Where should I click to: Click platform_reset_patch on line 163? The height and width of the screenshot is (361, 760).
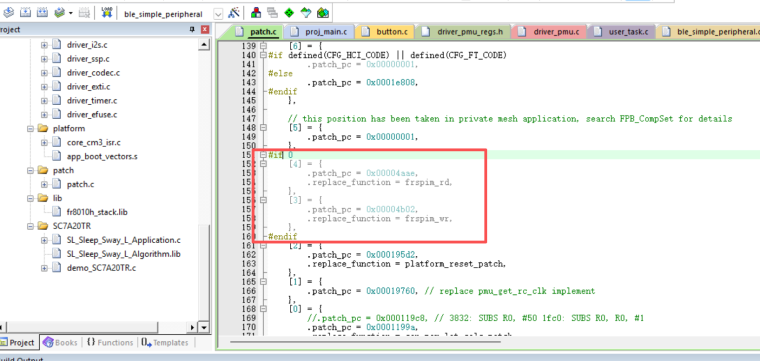tap(455, 264)
